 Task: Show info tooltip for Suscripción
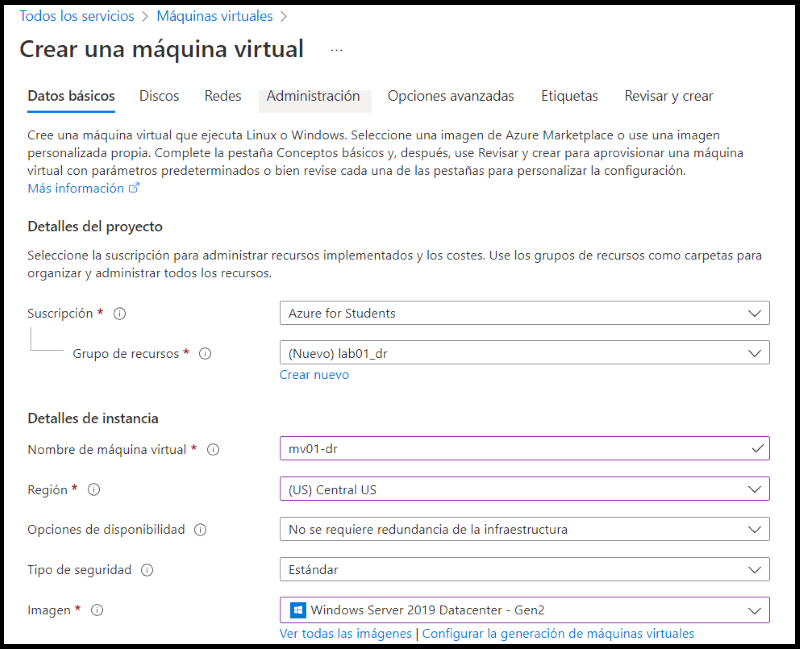pyautogui.click(x=119, y=314)
